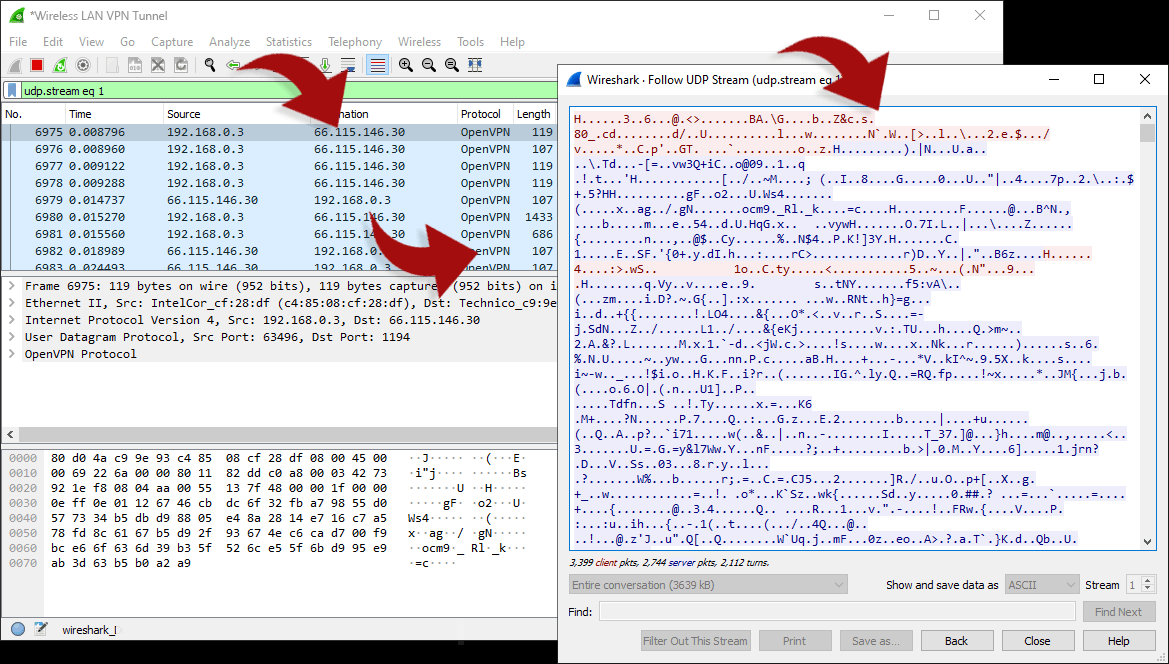The image size is (1169, 664).
Task: Select packet number 6975
Action: click(x=279, y=132)
